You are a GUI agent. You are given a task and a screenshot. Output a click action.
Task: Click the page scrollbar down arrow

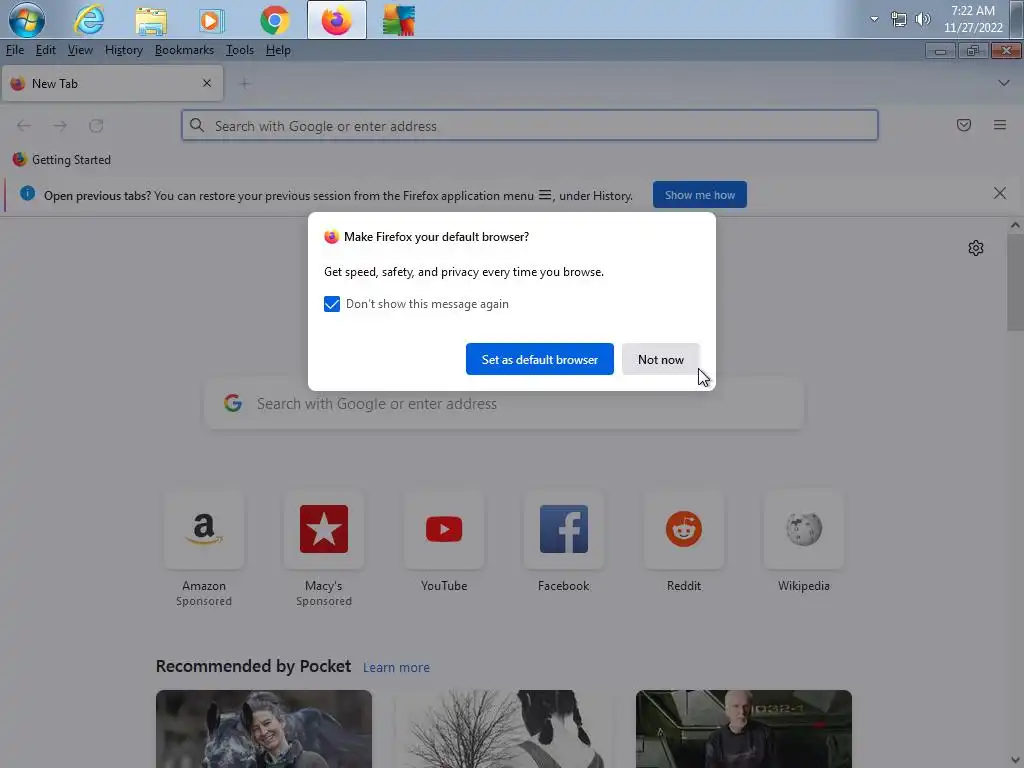1015,760
